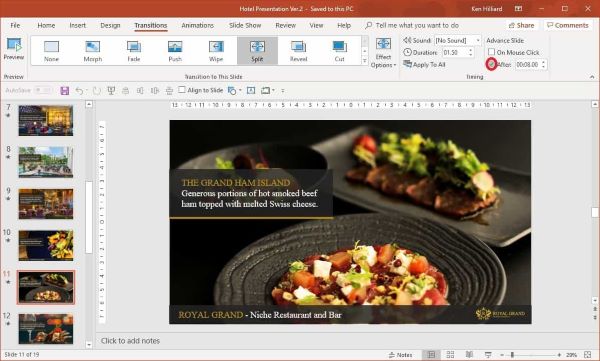Apply the Wipe transition
The height and width of the screenshot is (361, 600).
click(216, 51)
